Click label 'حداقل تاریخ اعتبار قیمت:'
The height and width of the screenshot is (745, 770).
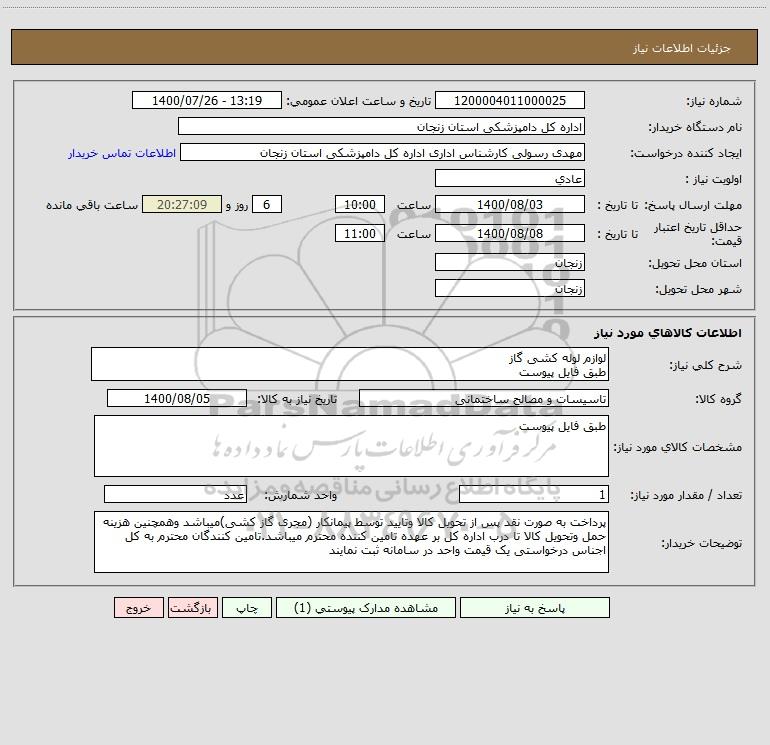[x=698, y=234]
